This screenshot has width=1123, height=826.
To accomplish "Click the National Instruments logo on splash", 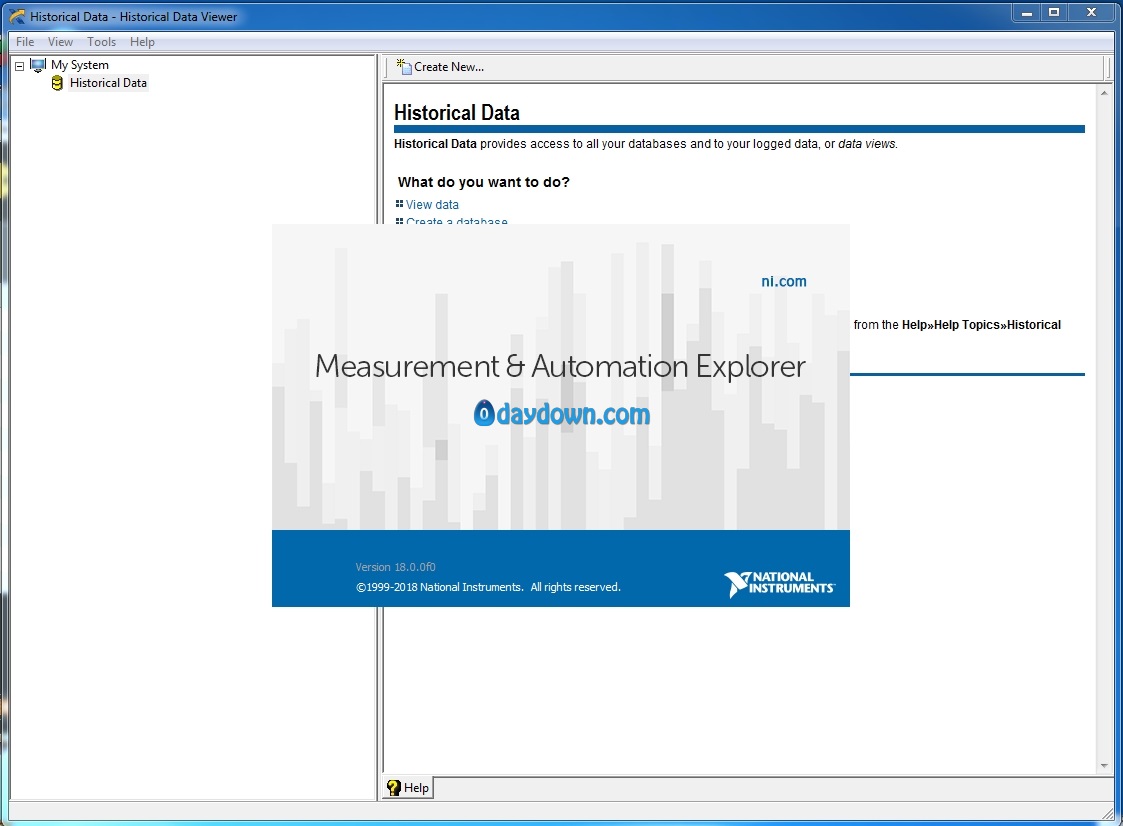I will (x=779, y=583).
